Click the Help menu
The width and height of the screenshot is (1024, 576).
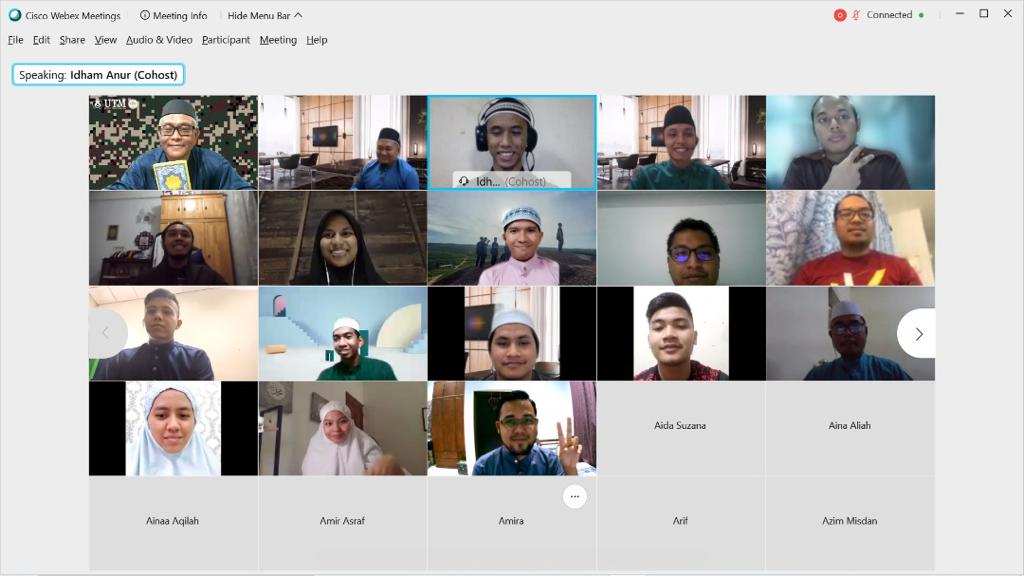pos(317,40)
